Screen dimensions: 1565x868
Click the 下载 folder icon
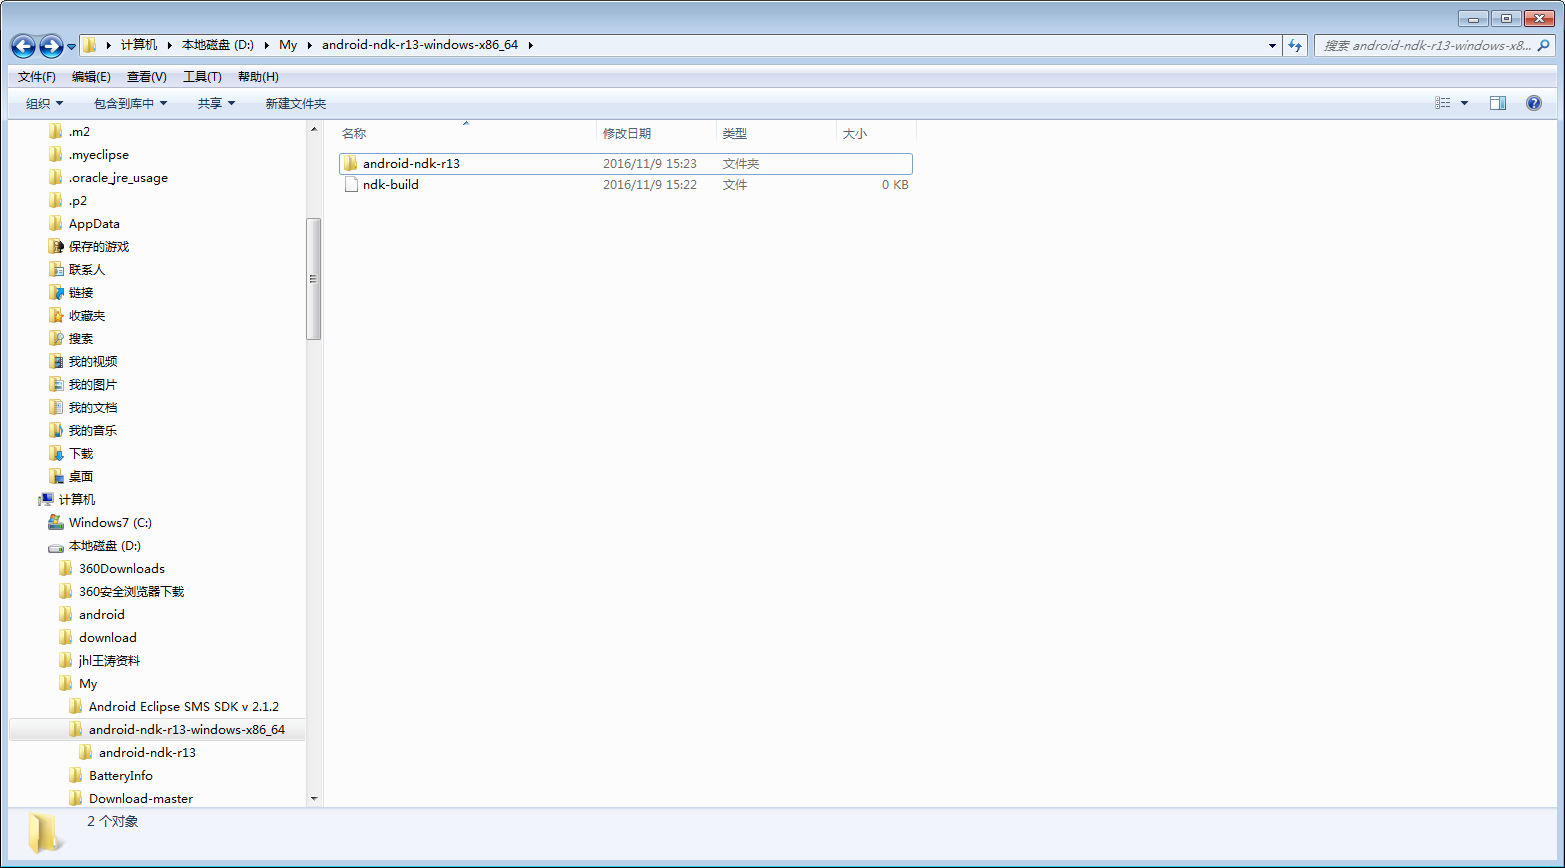(56, 453)
